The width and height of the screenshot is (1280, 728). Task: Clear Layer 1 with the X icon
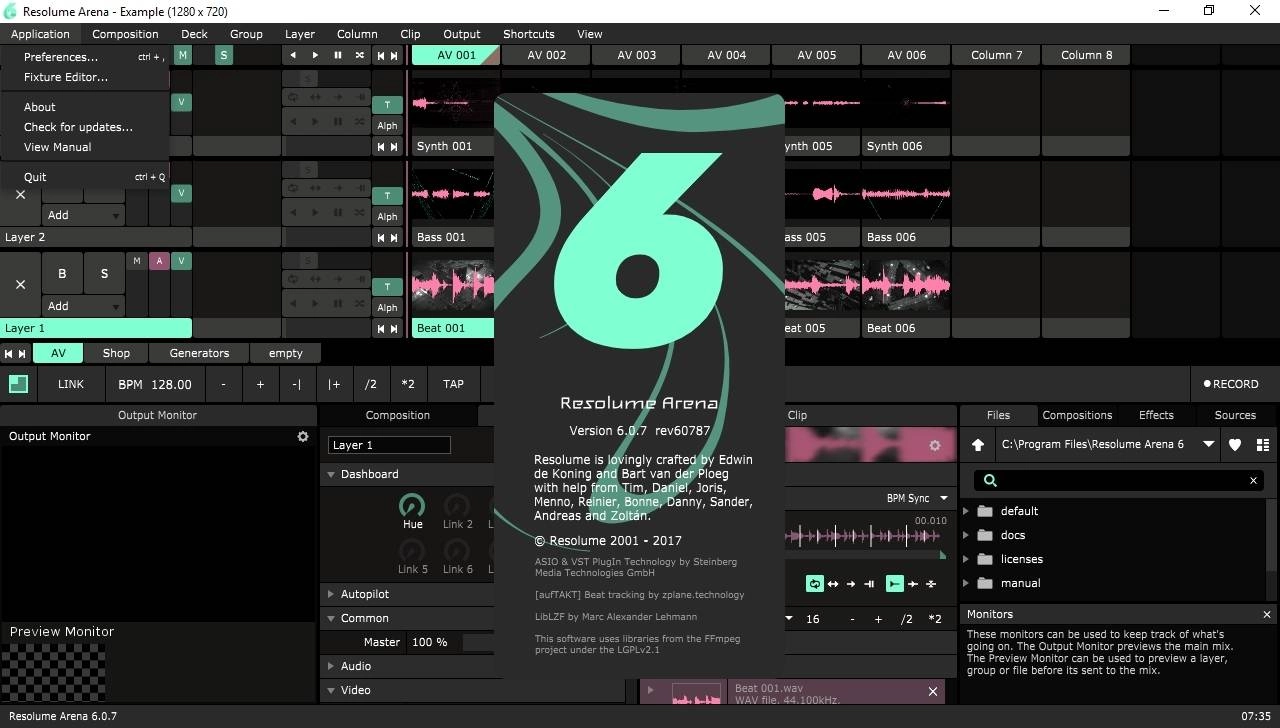tap(20, 285)
